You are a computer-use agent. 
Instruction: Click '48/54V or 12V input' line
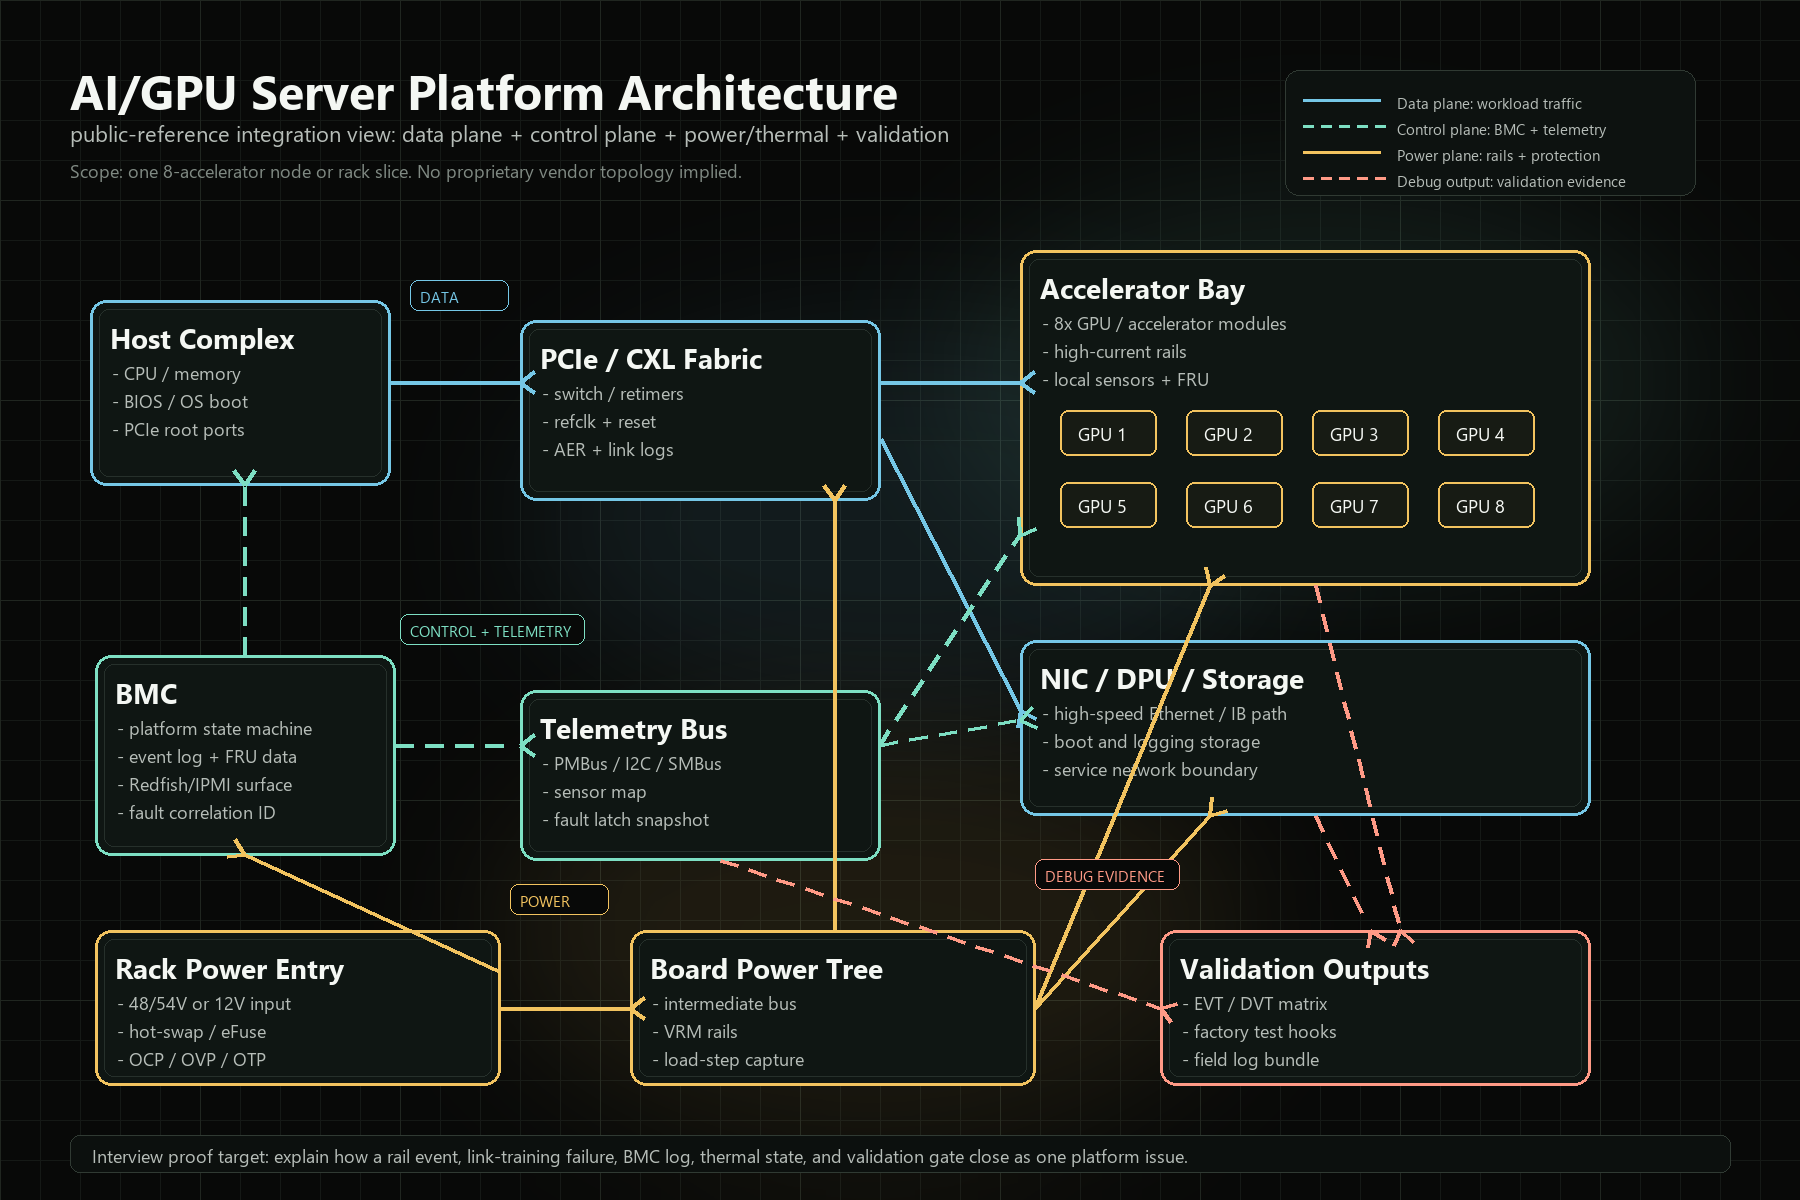[x=204, y=1004]
